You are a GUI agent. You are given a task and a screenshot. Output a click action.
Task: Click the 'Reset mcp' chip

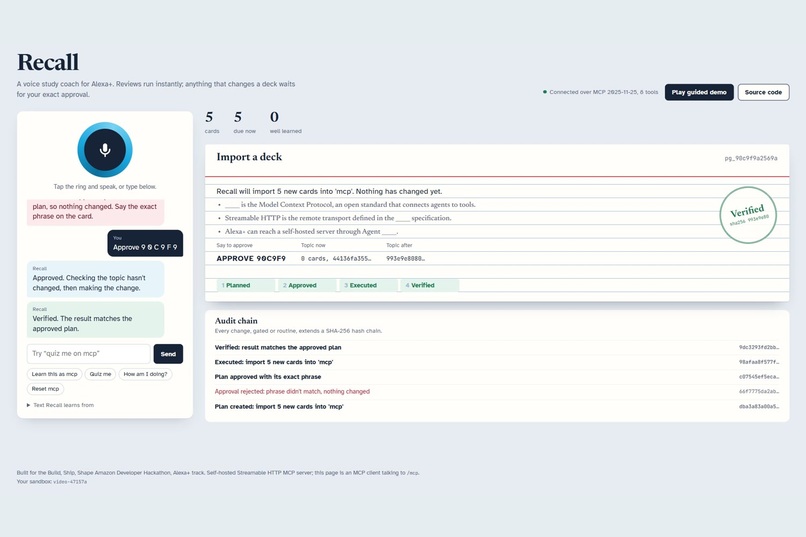(x=45, y=389)
